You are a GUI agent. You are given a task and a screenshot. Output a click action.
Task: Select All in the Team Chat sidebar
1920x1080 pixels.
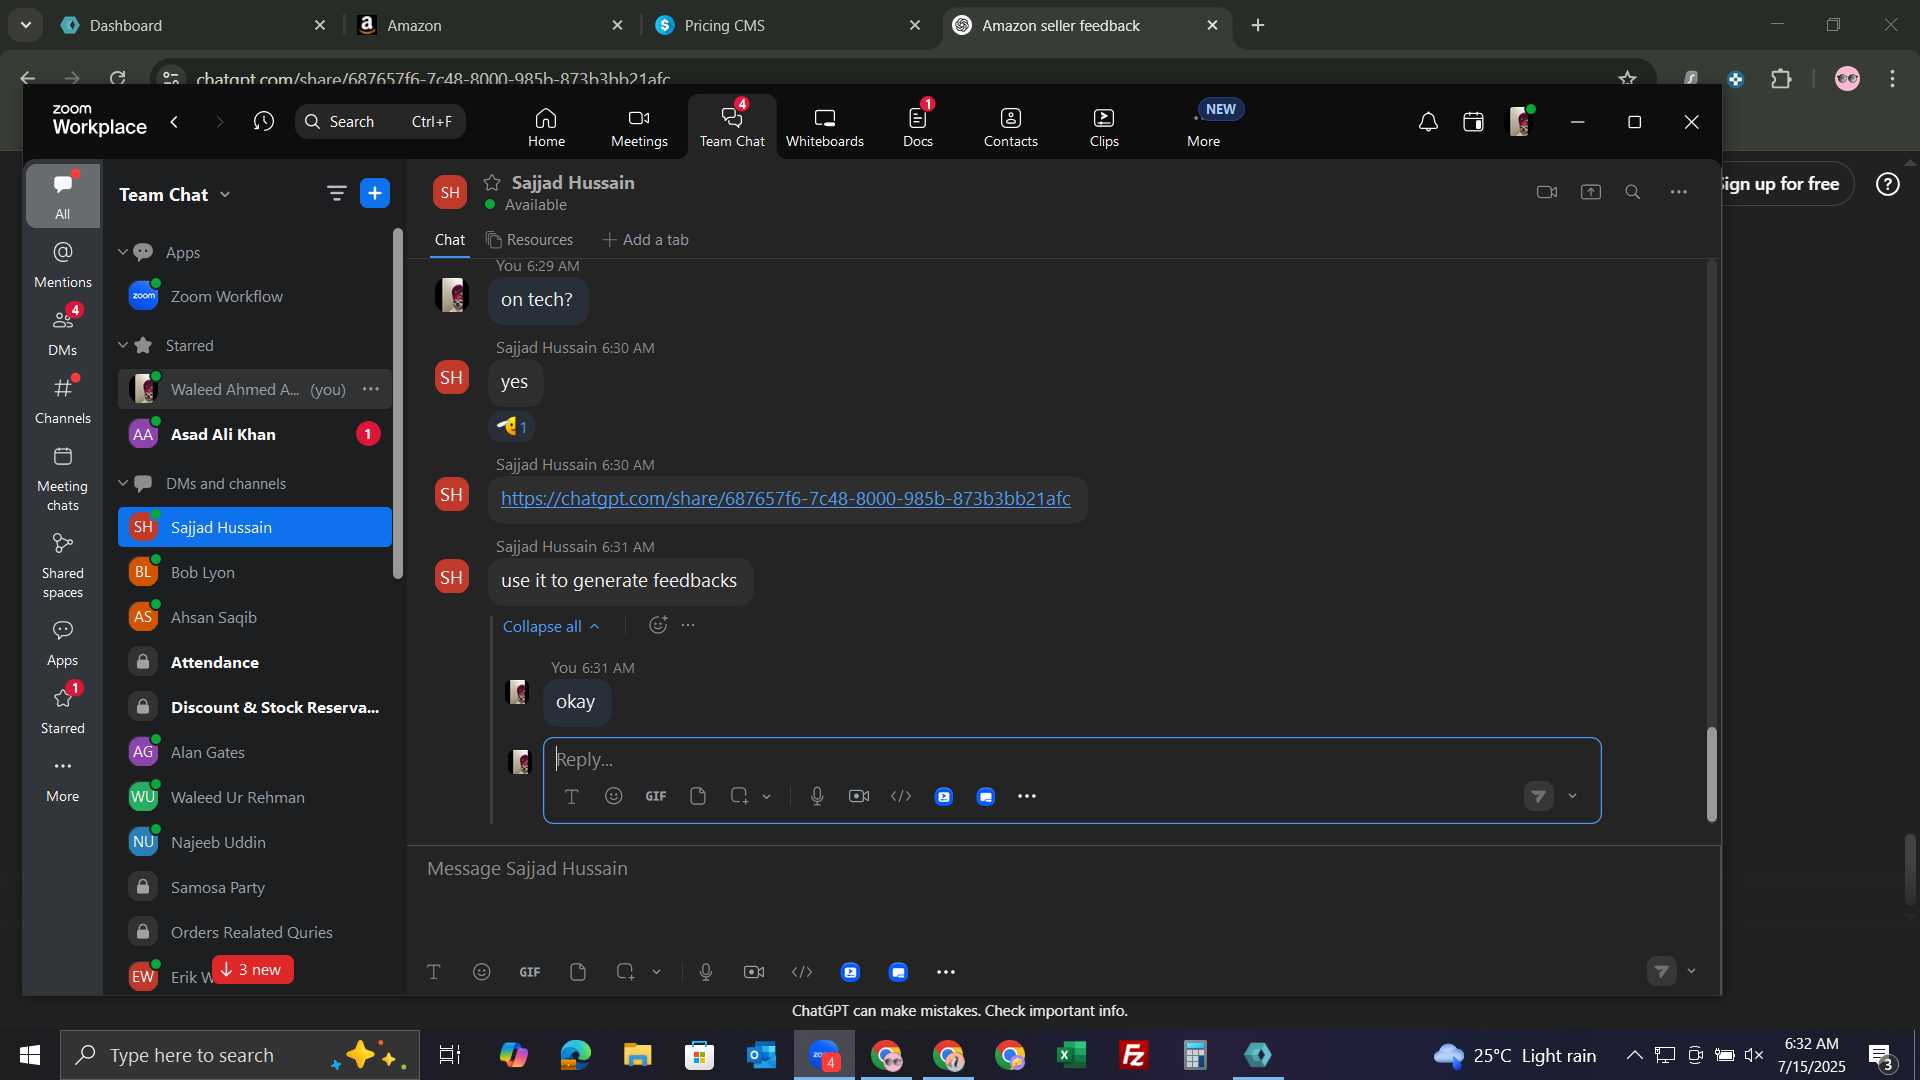pos(63,196)
